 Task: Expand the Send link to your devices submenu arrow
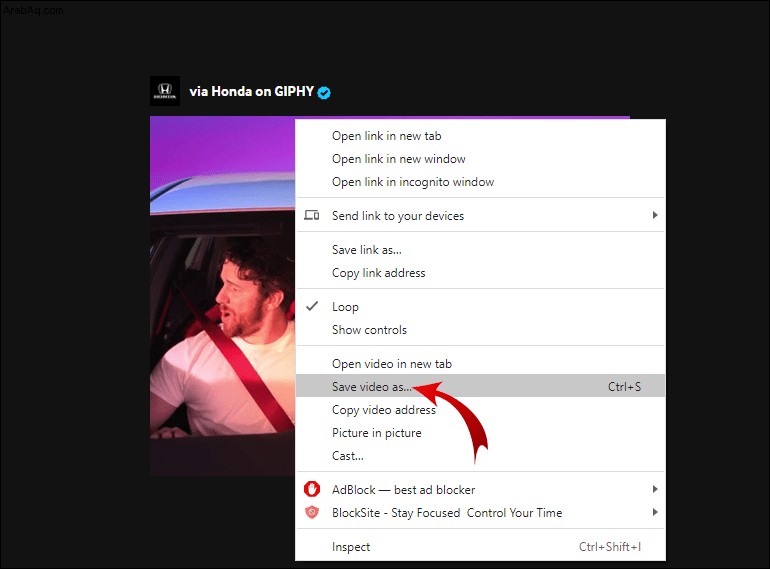pos(655,215)
